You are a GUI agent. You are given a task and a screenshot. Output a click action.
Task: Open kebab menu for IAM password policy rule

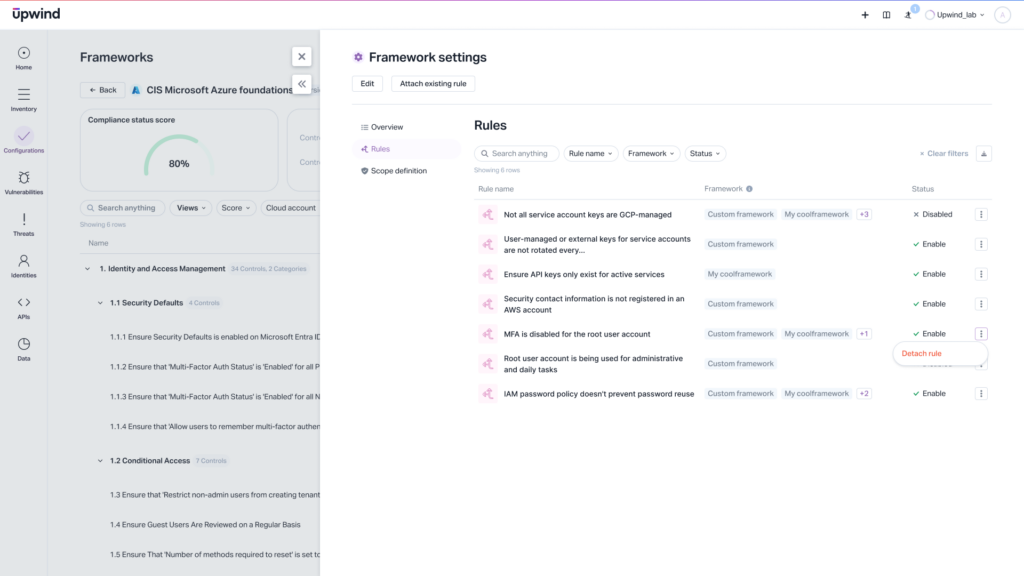point(981,394)
